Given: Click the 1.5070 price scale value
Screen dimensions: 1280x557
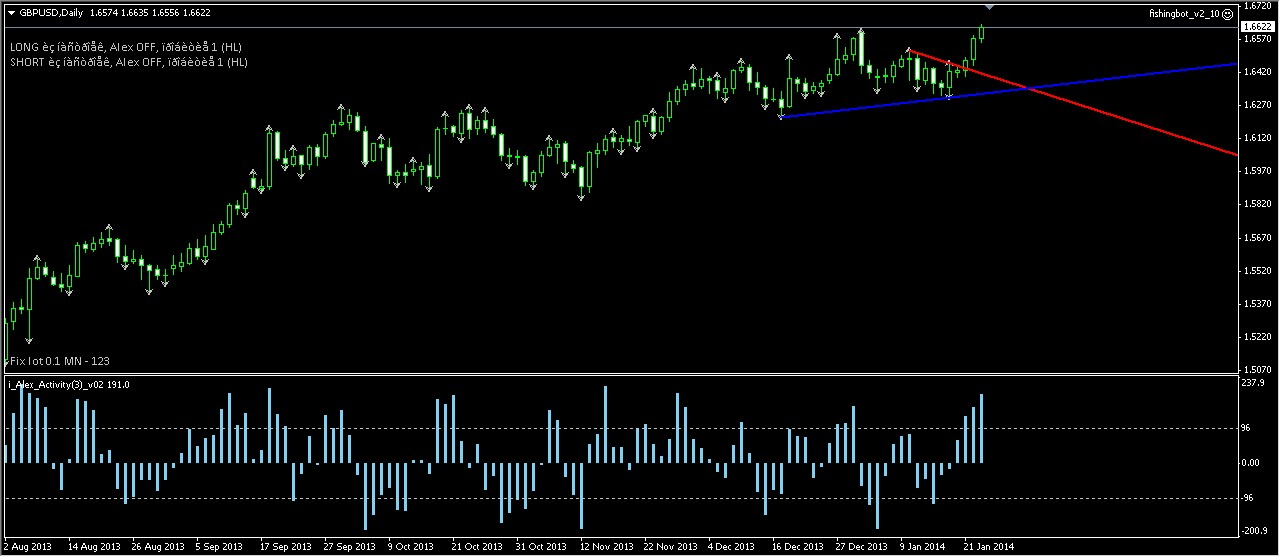Looking at the screenshot, I should [1256, 369].
